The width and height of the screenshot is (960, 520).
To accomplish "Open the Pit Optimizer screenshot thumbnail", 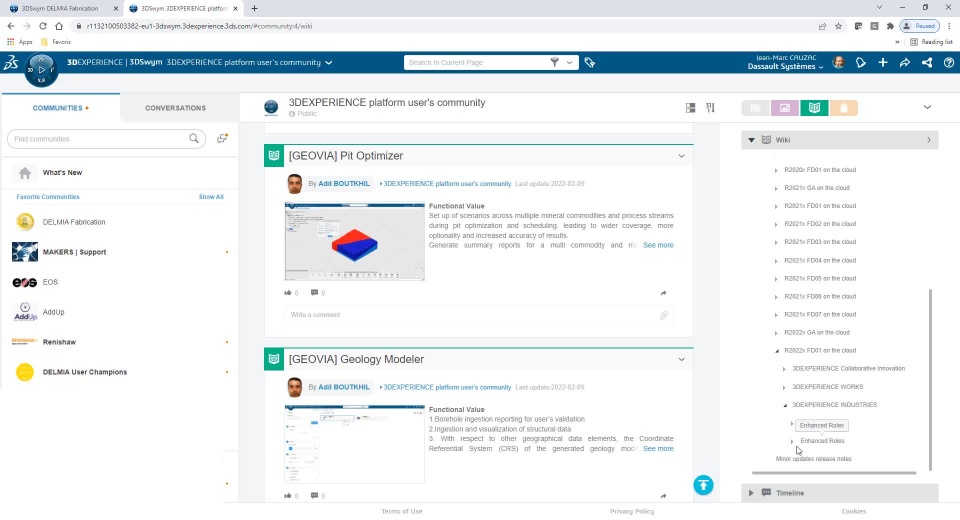I will tap(354, 241).
